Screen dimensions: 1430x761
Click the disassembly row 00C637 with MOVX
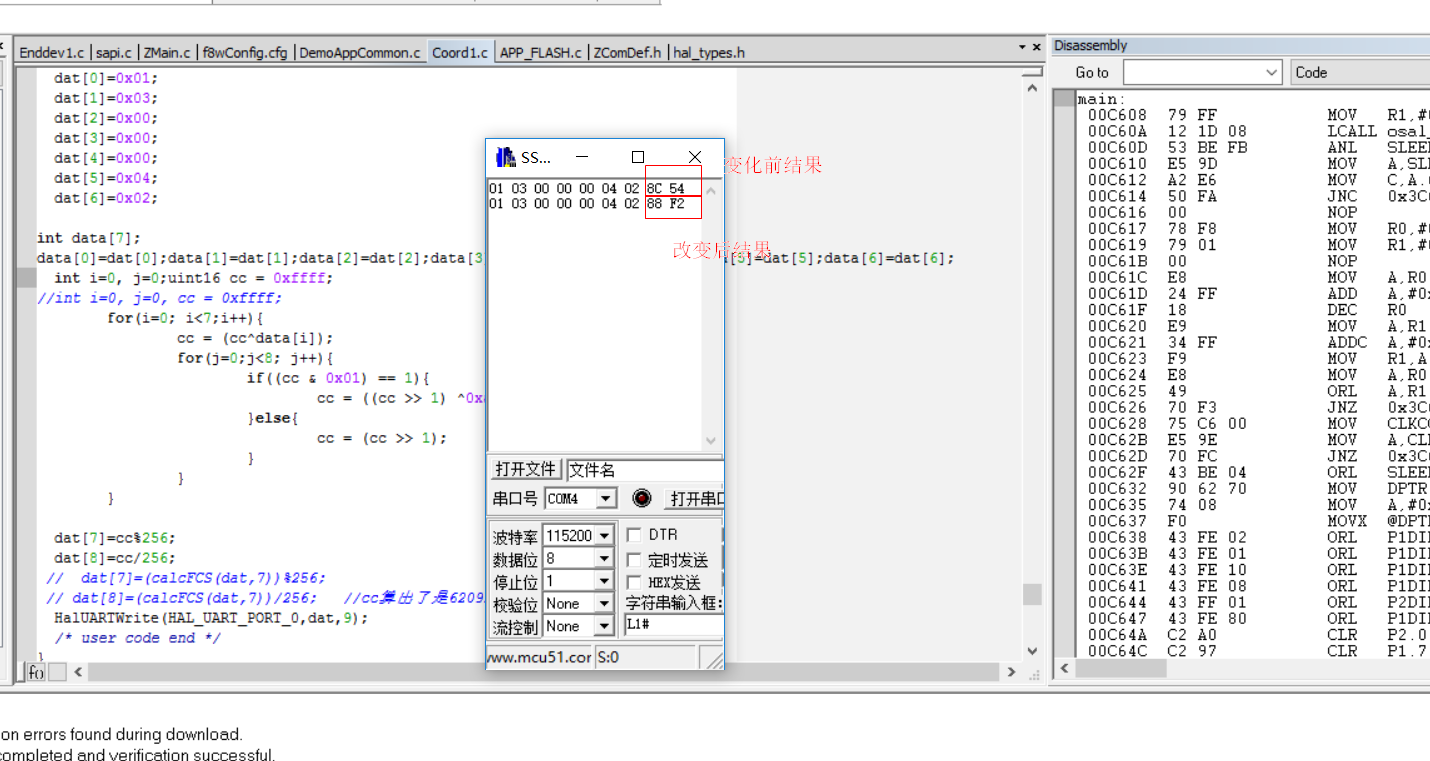(x=1254, y=521)
